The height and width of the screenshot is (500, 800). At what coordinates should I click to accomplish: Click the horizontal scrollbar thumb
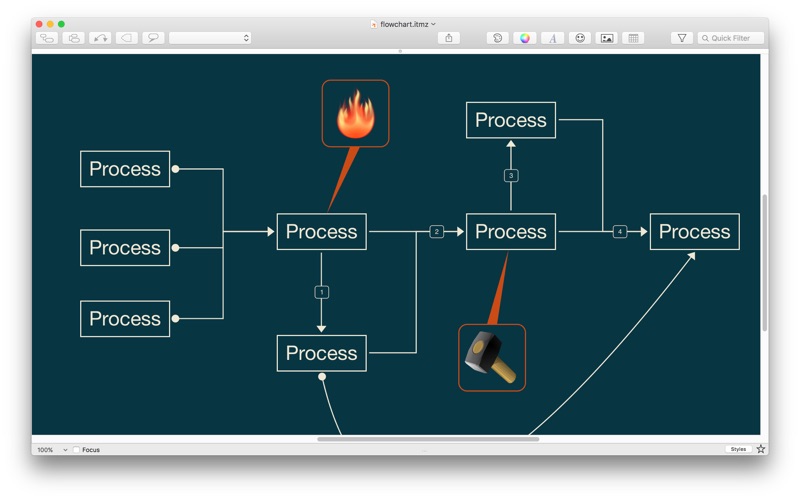tap(428, 439)
